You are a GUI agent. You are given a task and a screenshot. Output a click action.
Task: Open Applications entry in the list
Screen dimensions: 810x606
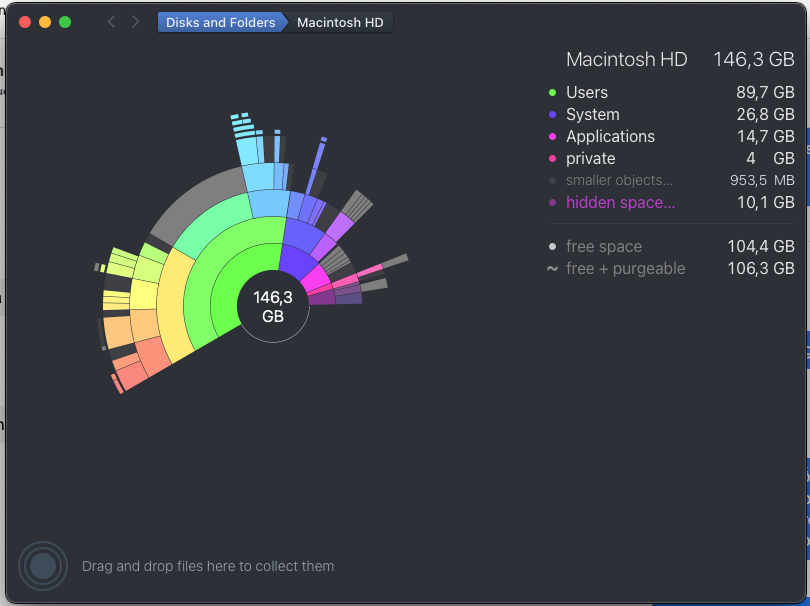pyautogui.click(x=671, y=136)
